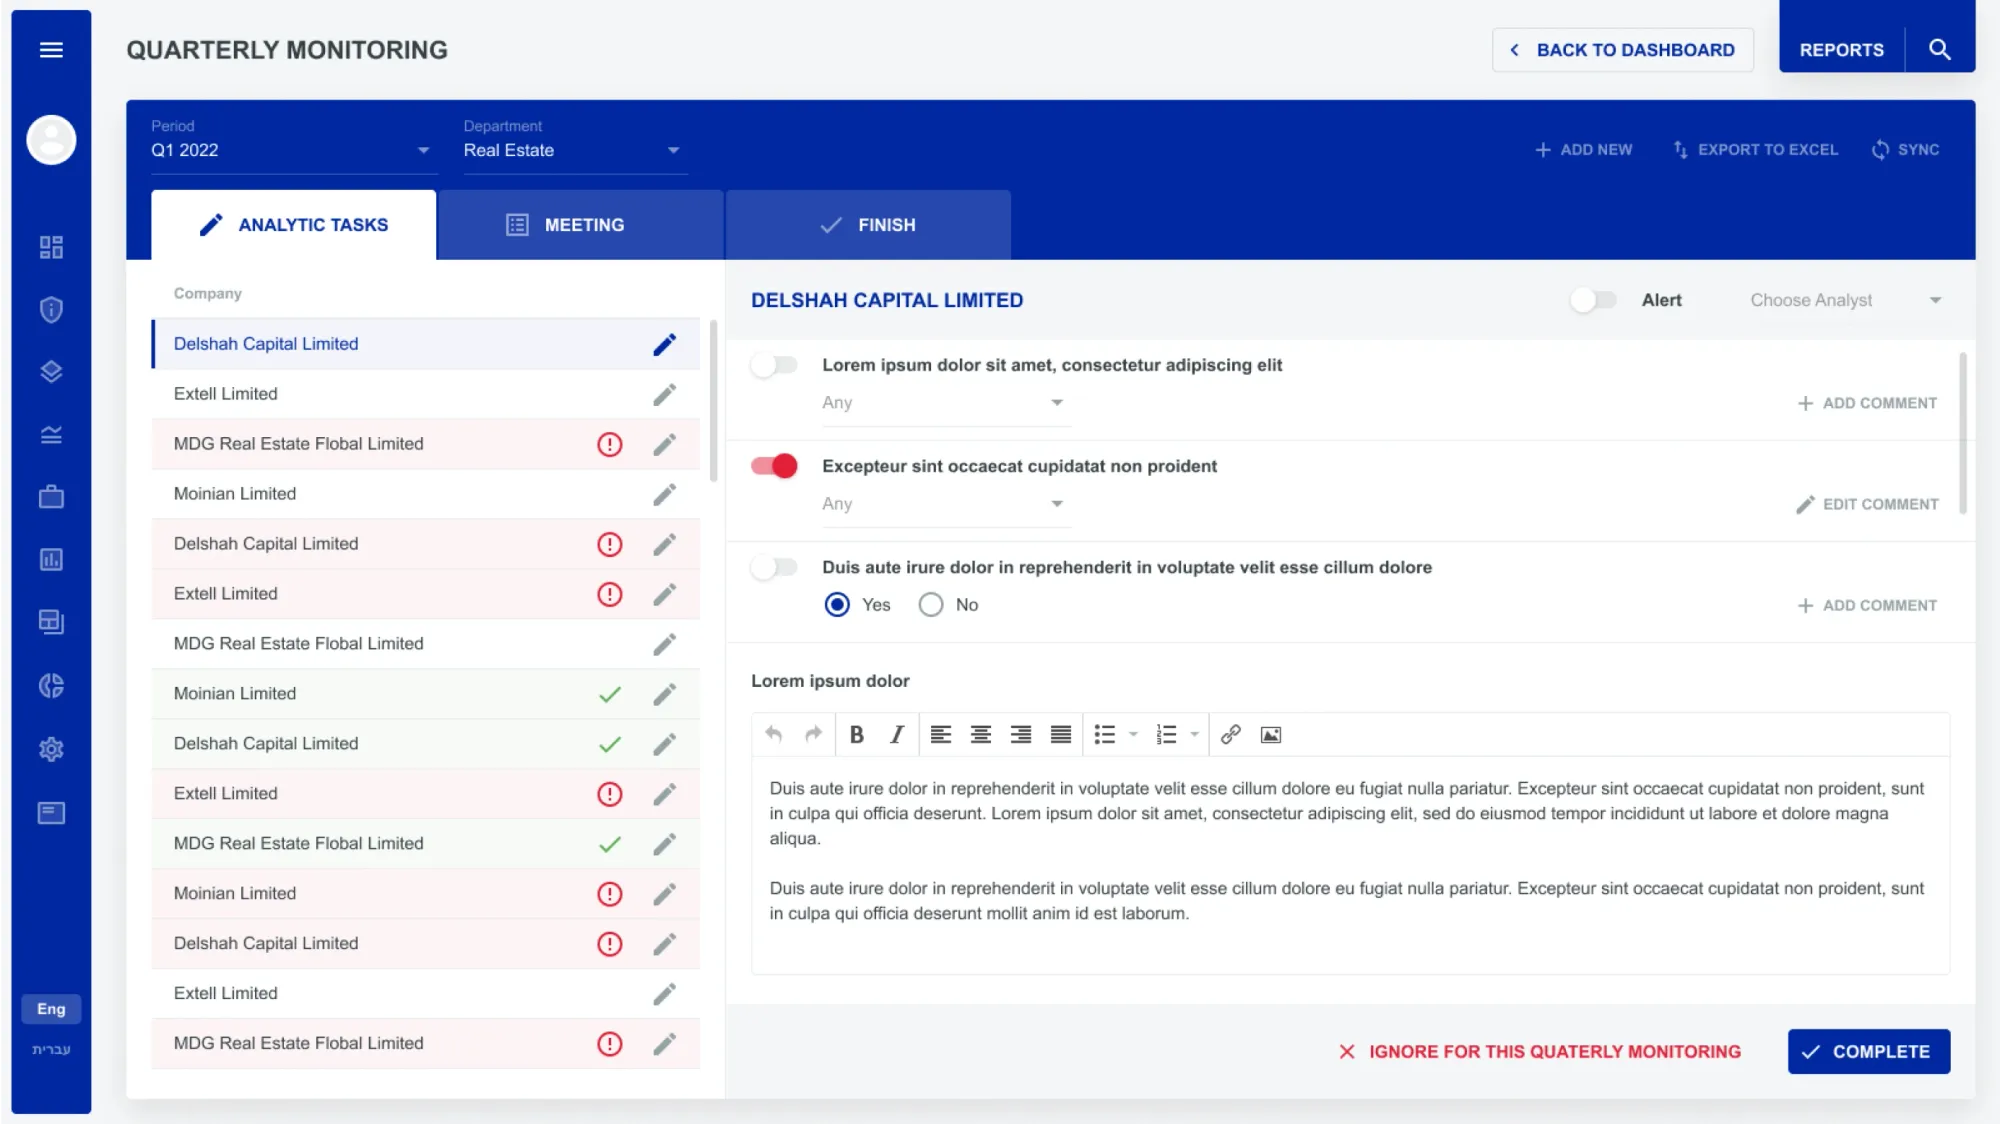Open the pie chart sidebar icon
The height and width of the screenshot is (1124, 2000).
(x=51, y=686)
